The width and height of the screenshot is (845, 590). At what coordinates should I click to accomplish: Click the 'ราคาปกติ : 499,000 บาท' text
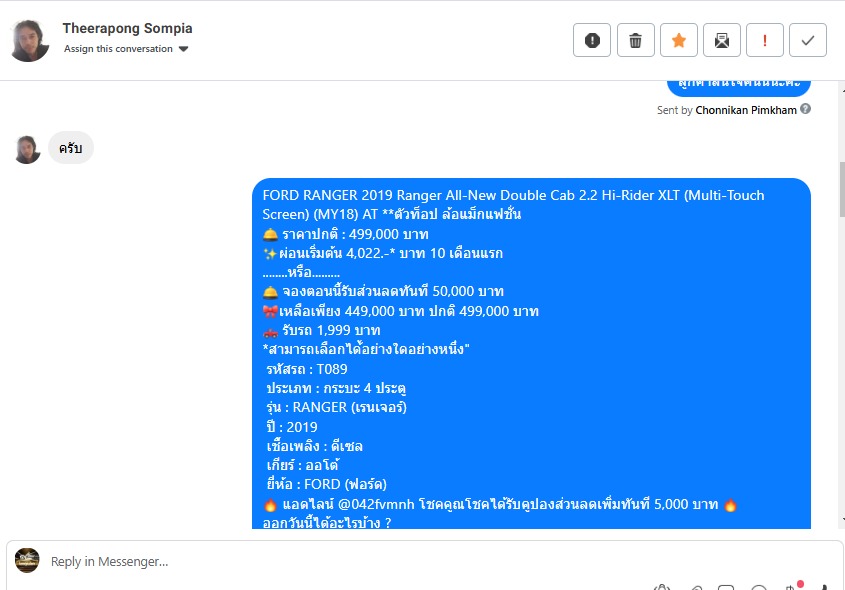[x=355, y=234]
